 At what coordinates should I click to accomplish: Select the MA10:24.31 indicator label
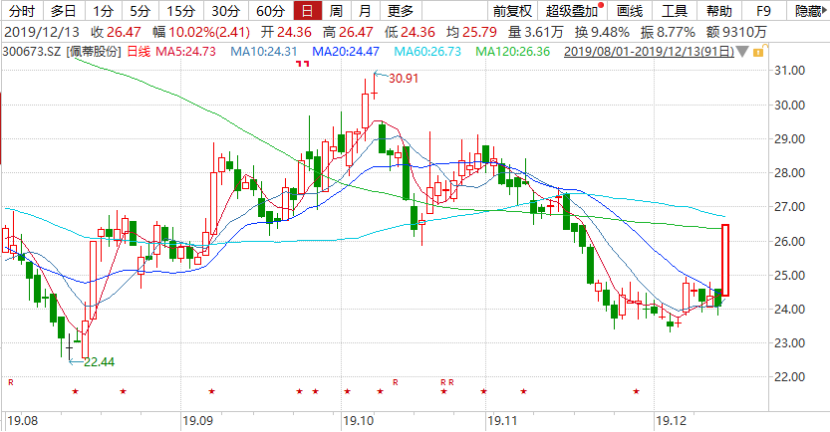pos(264,52)
